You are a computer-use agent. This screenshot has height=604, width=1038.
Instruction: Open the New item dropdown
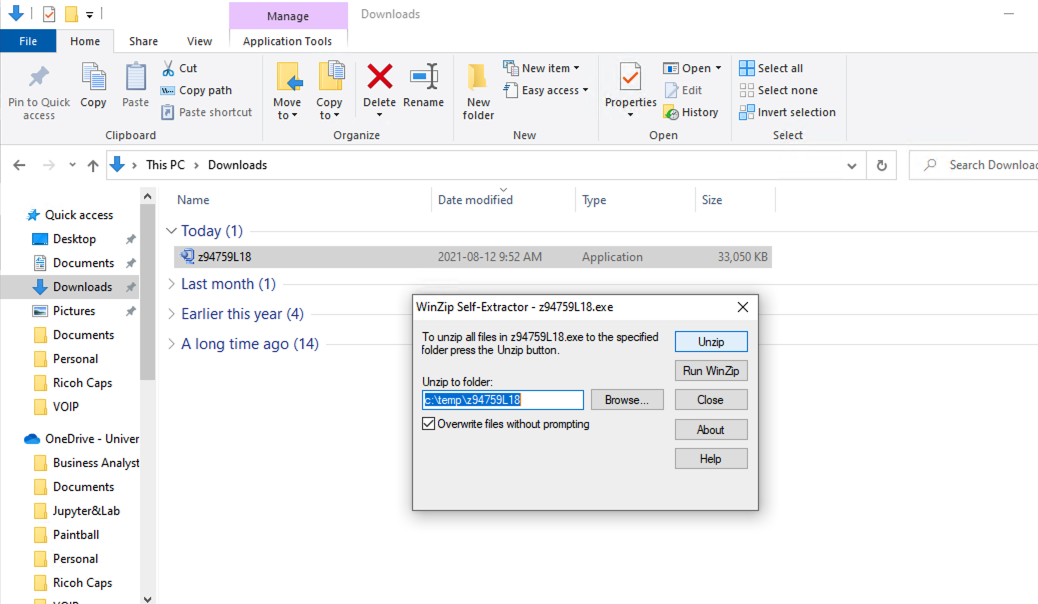click(x=577, y=68)
